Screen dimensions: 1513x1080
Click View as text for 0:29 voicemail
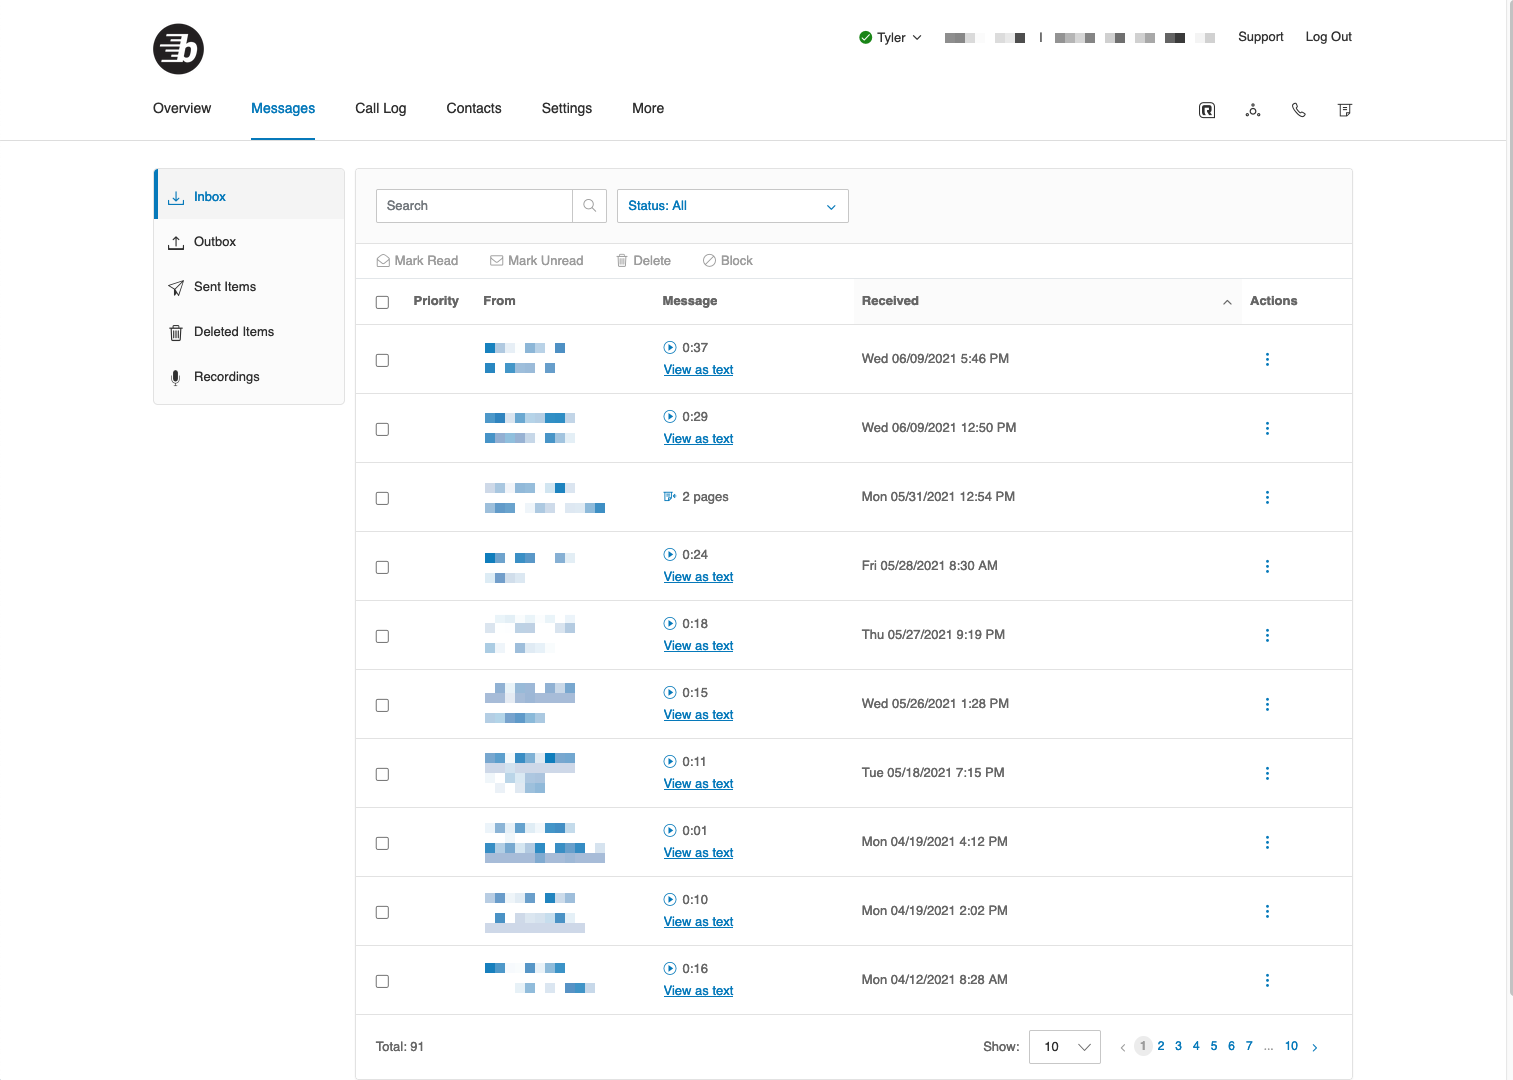point(698,439)
